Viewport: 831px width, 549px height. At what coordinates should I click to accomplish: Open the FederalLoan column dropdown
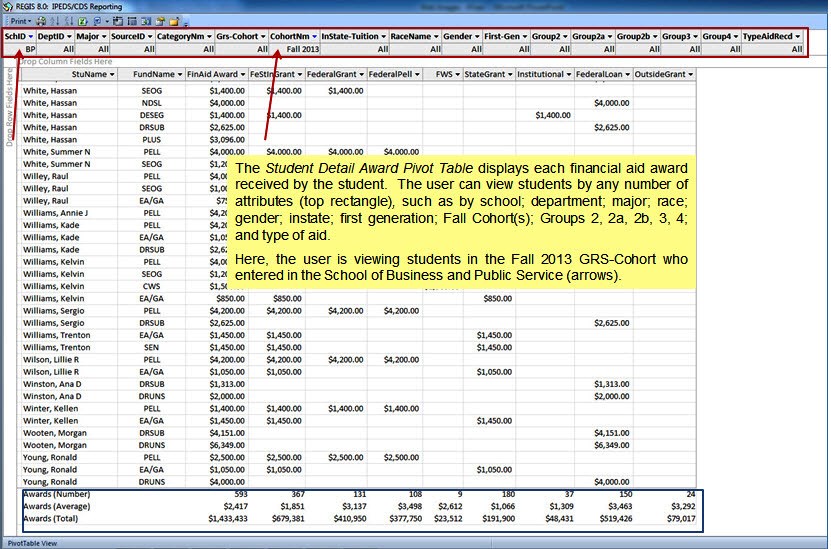tap(627, 74)
